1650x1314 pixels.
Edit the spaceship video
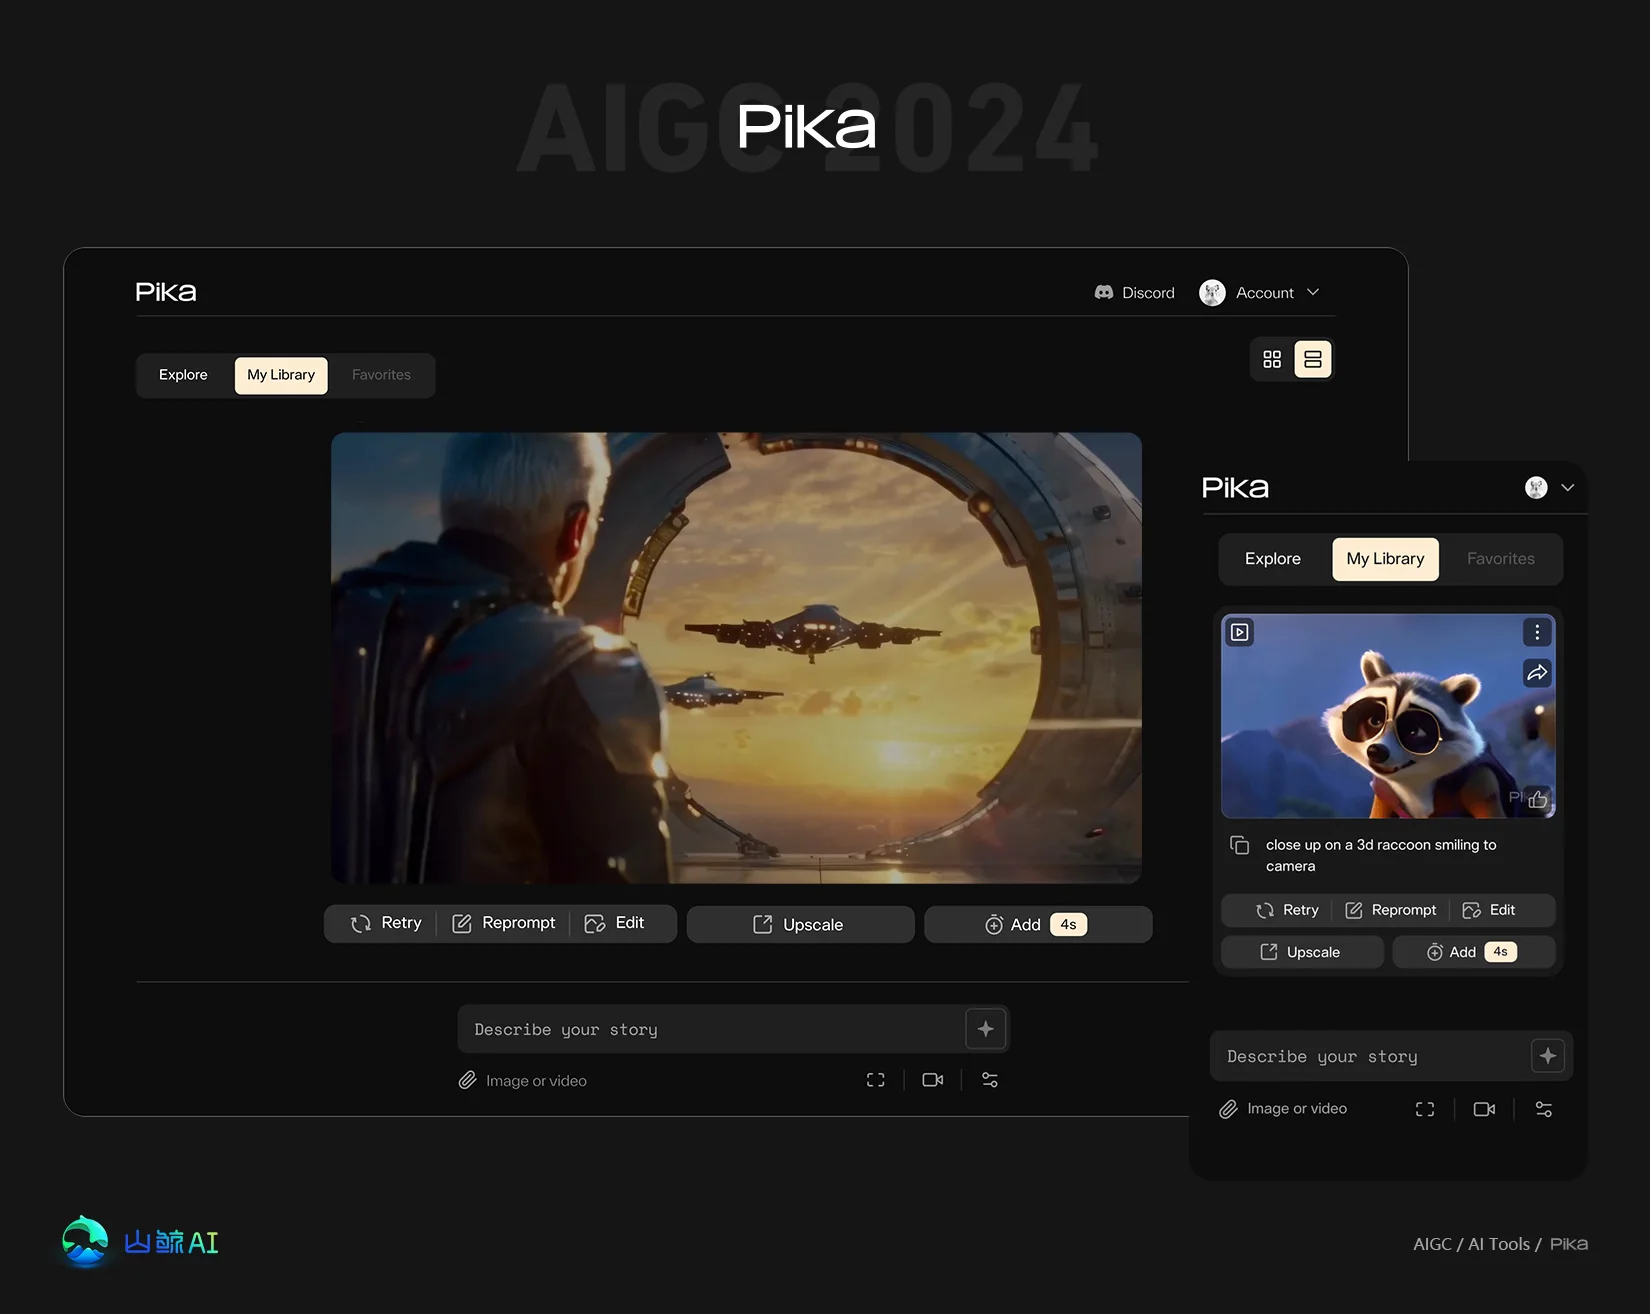click(615, 923)
